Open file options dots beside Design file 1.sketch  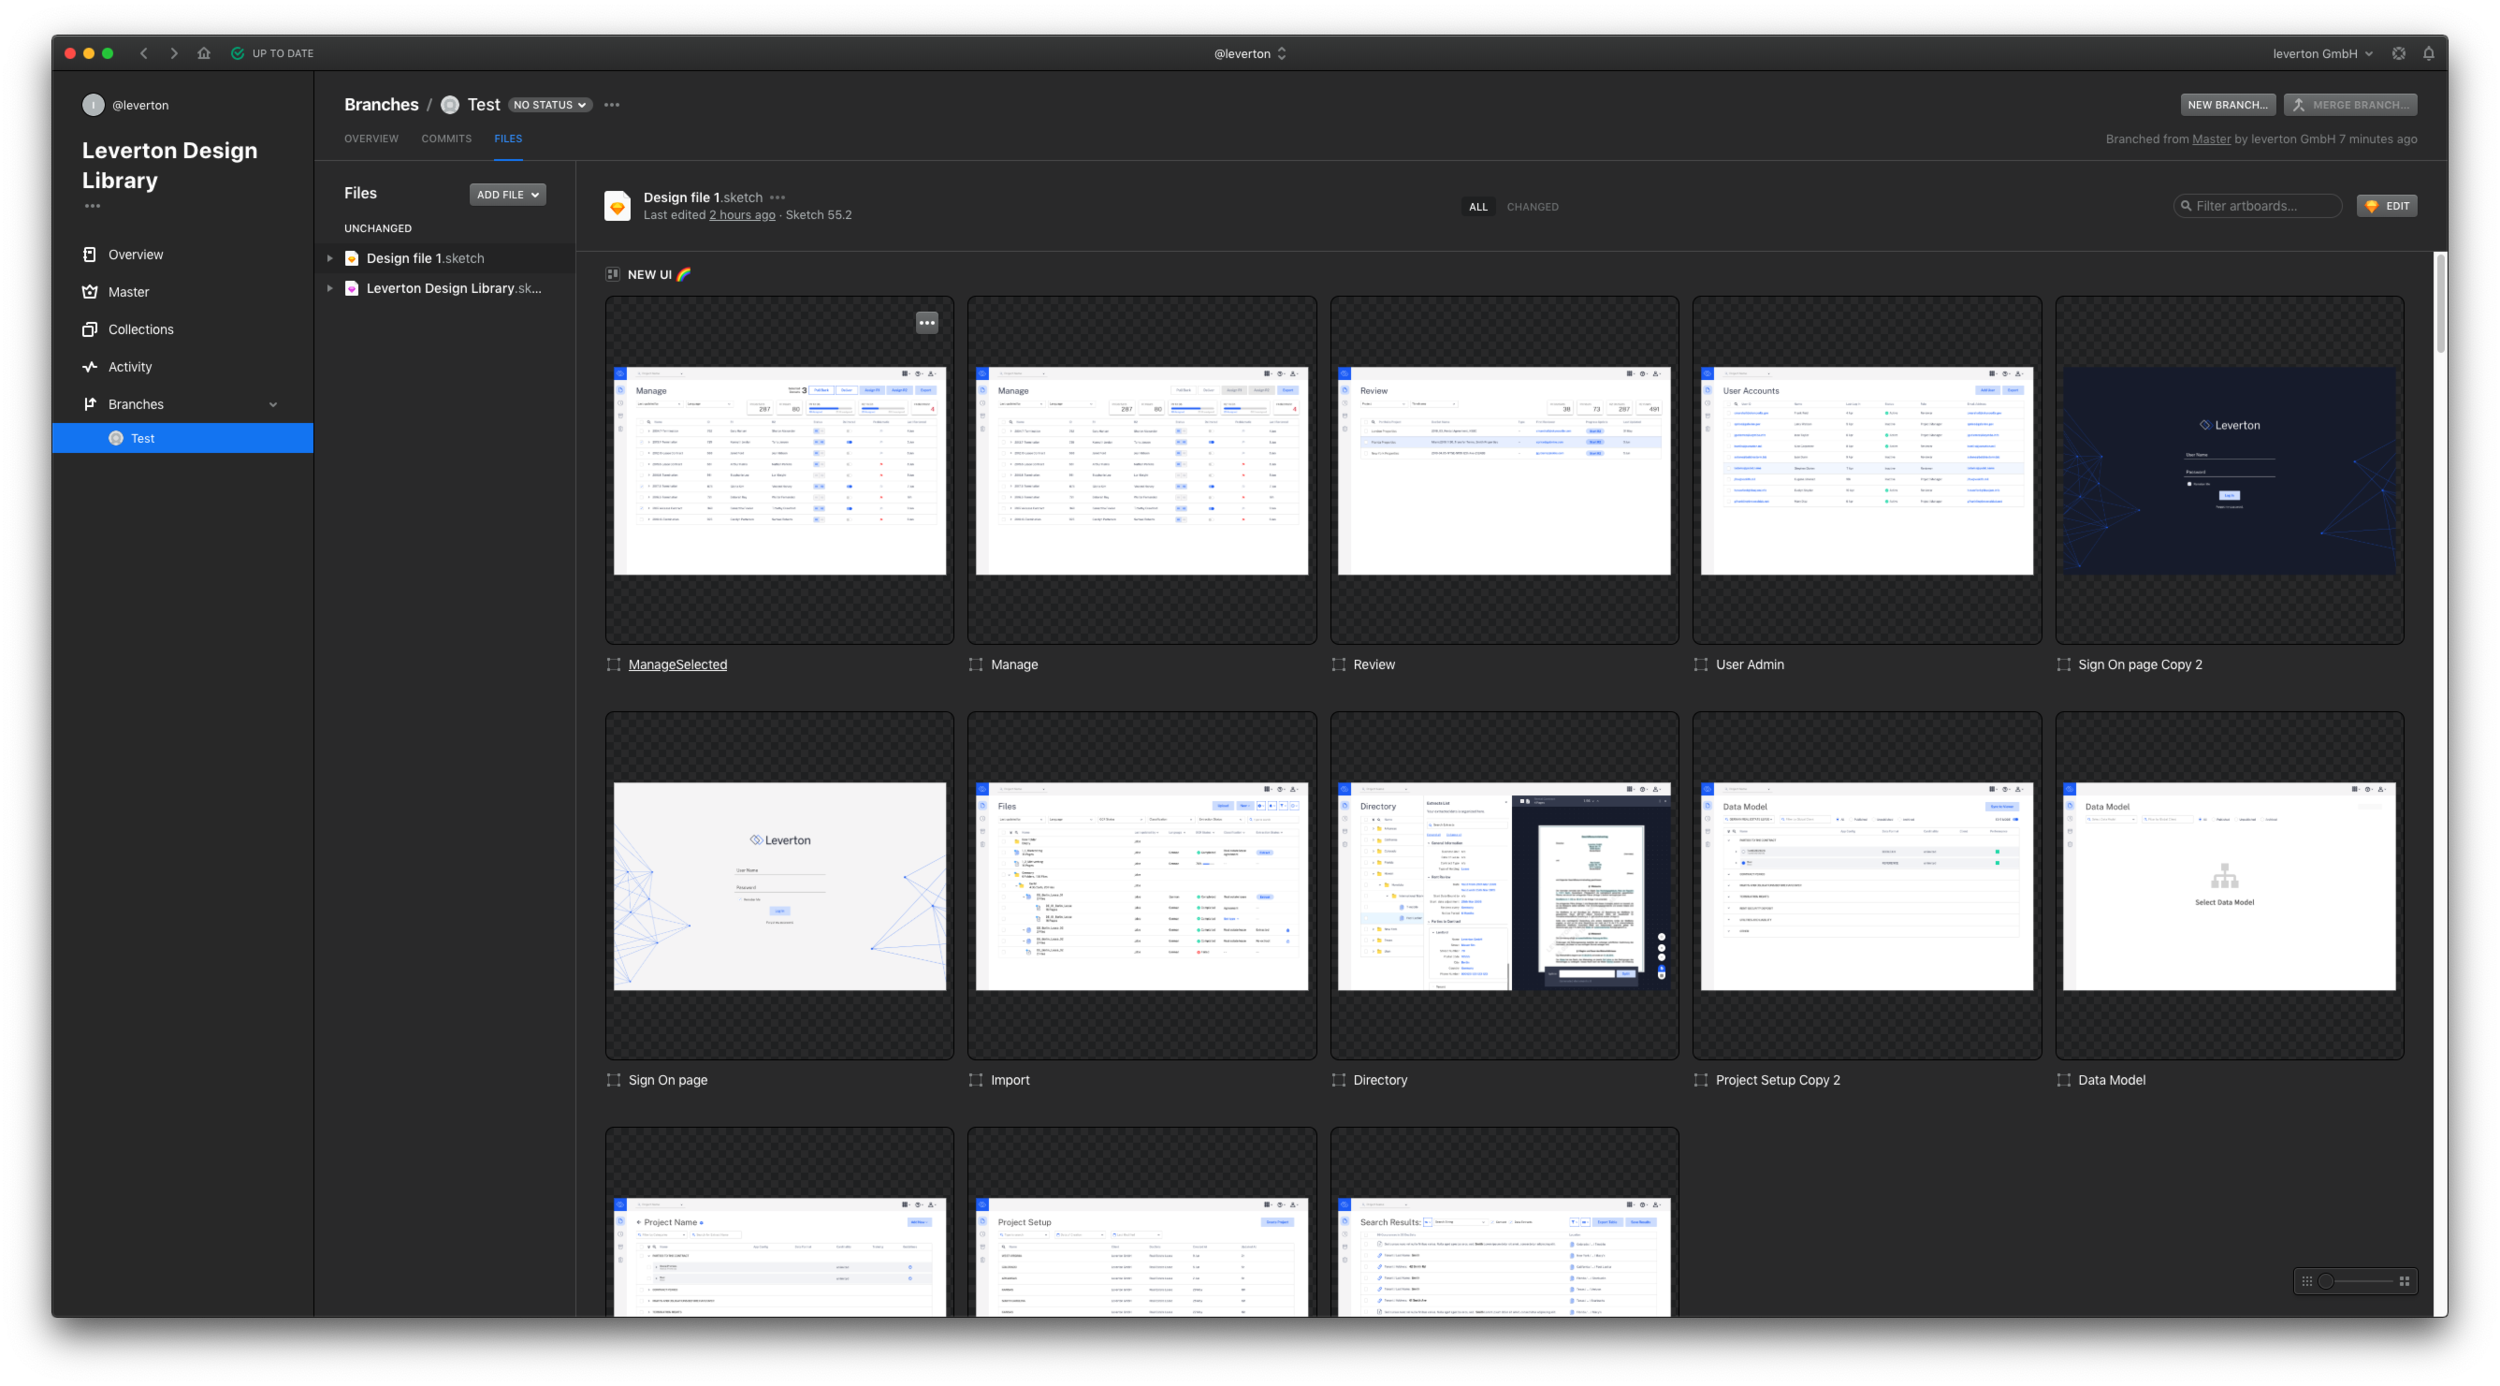pyautogui.click(x=778, y=197)
